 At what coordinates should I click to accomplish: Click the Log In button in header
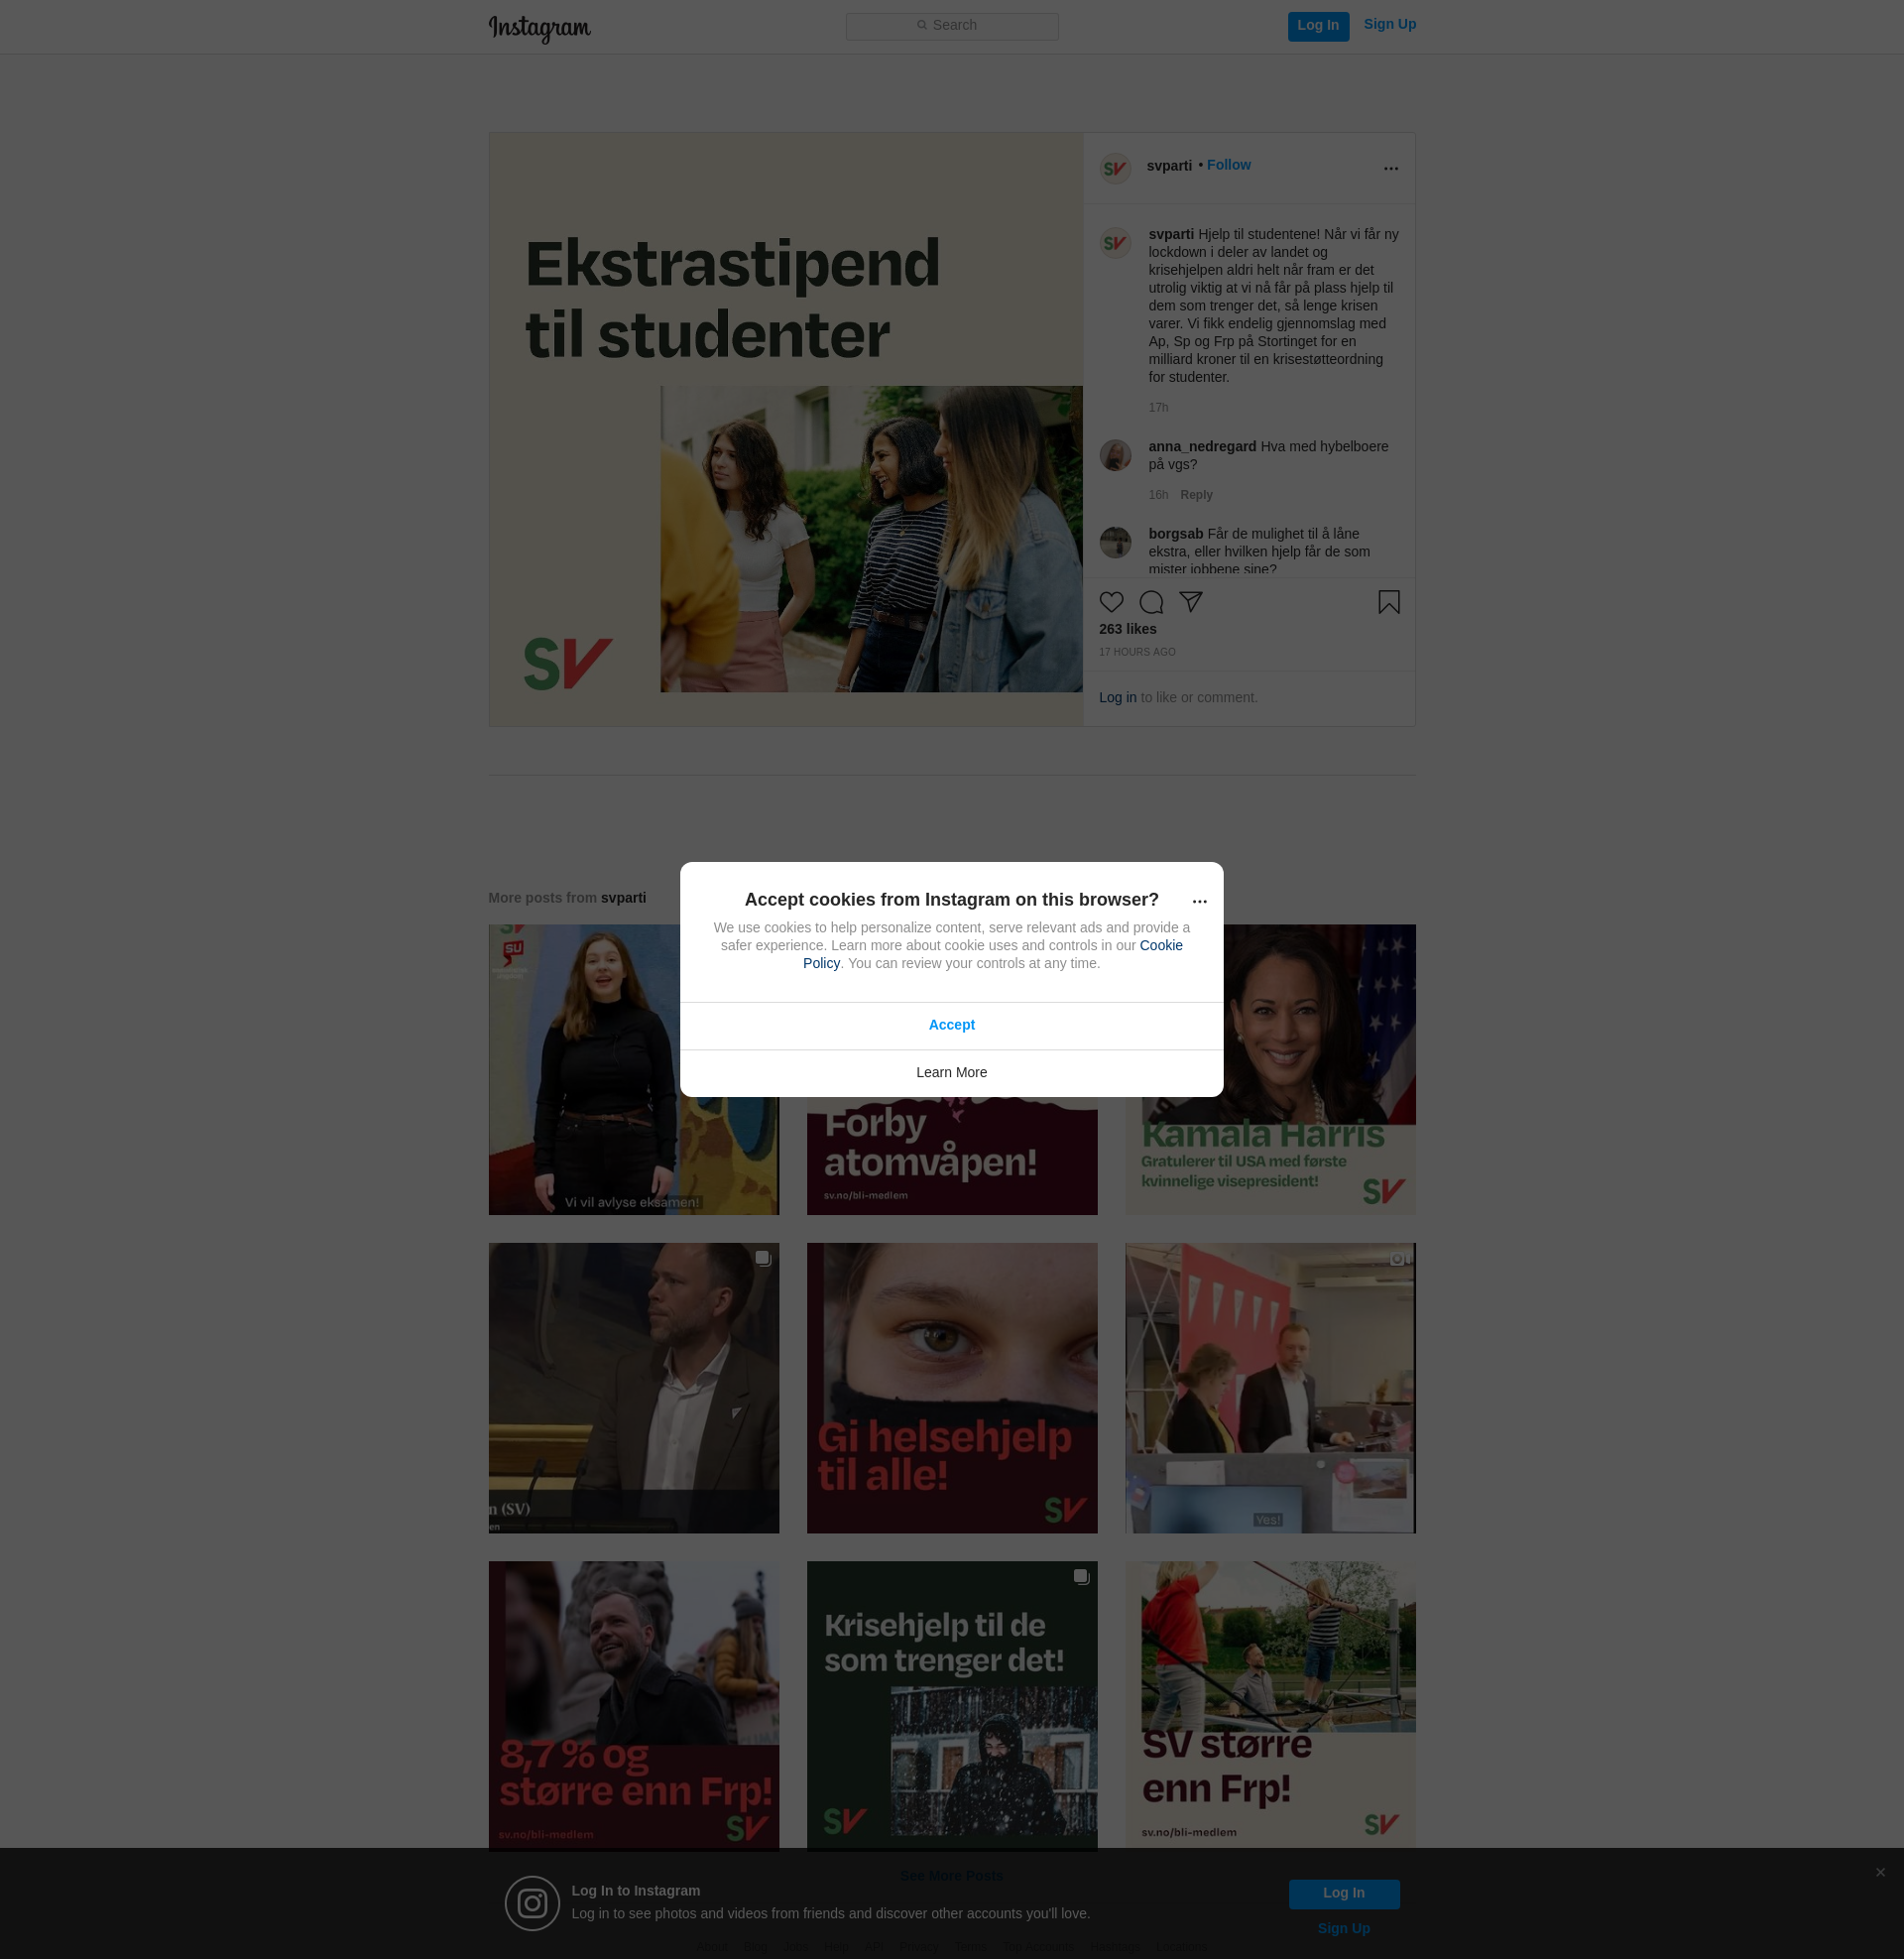click(x=1318, y=26)
